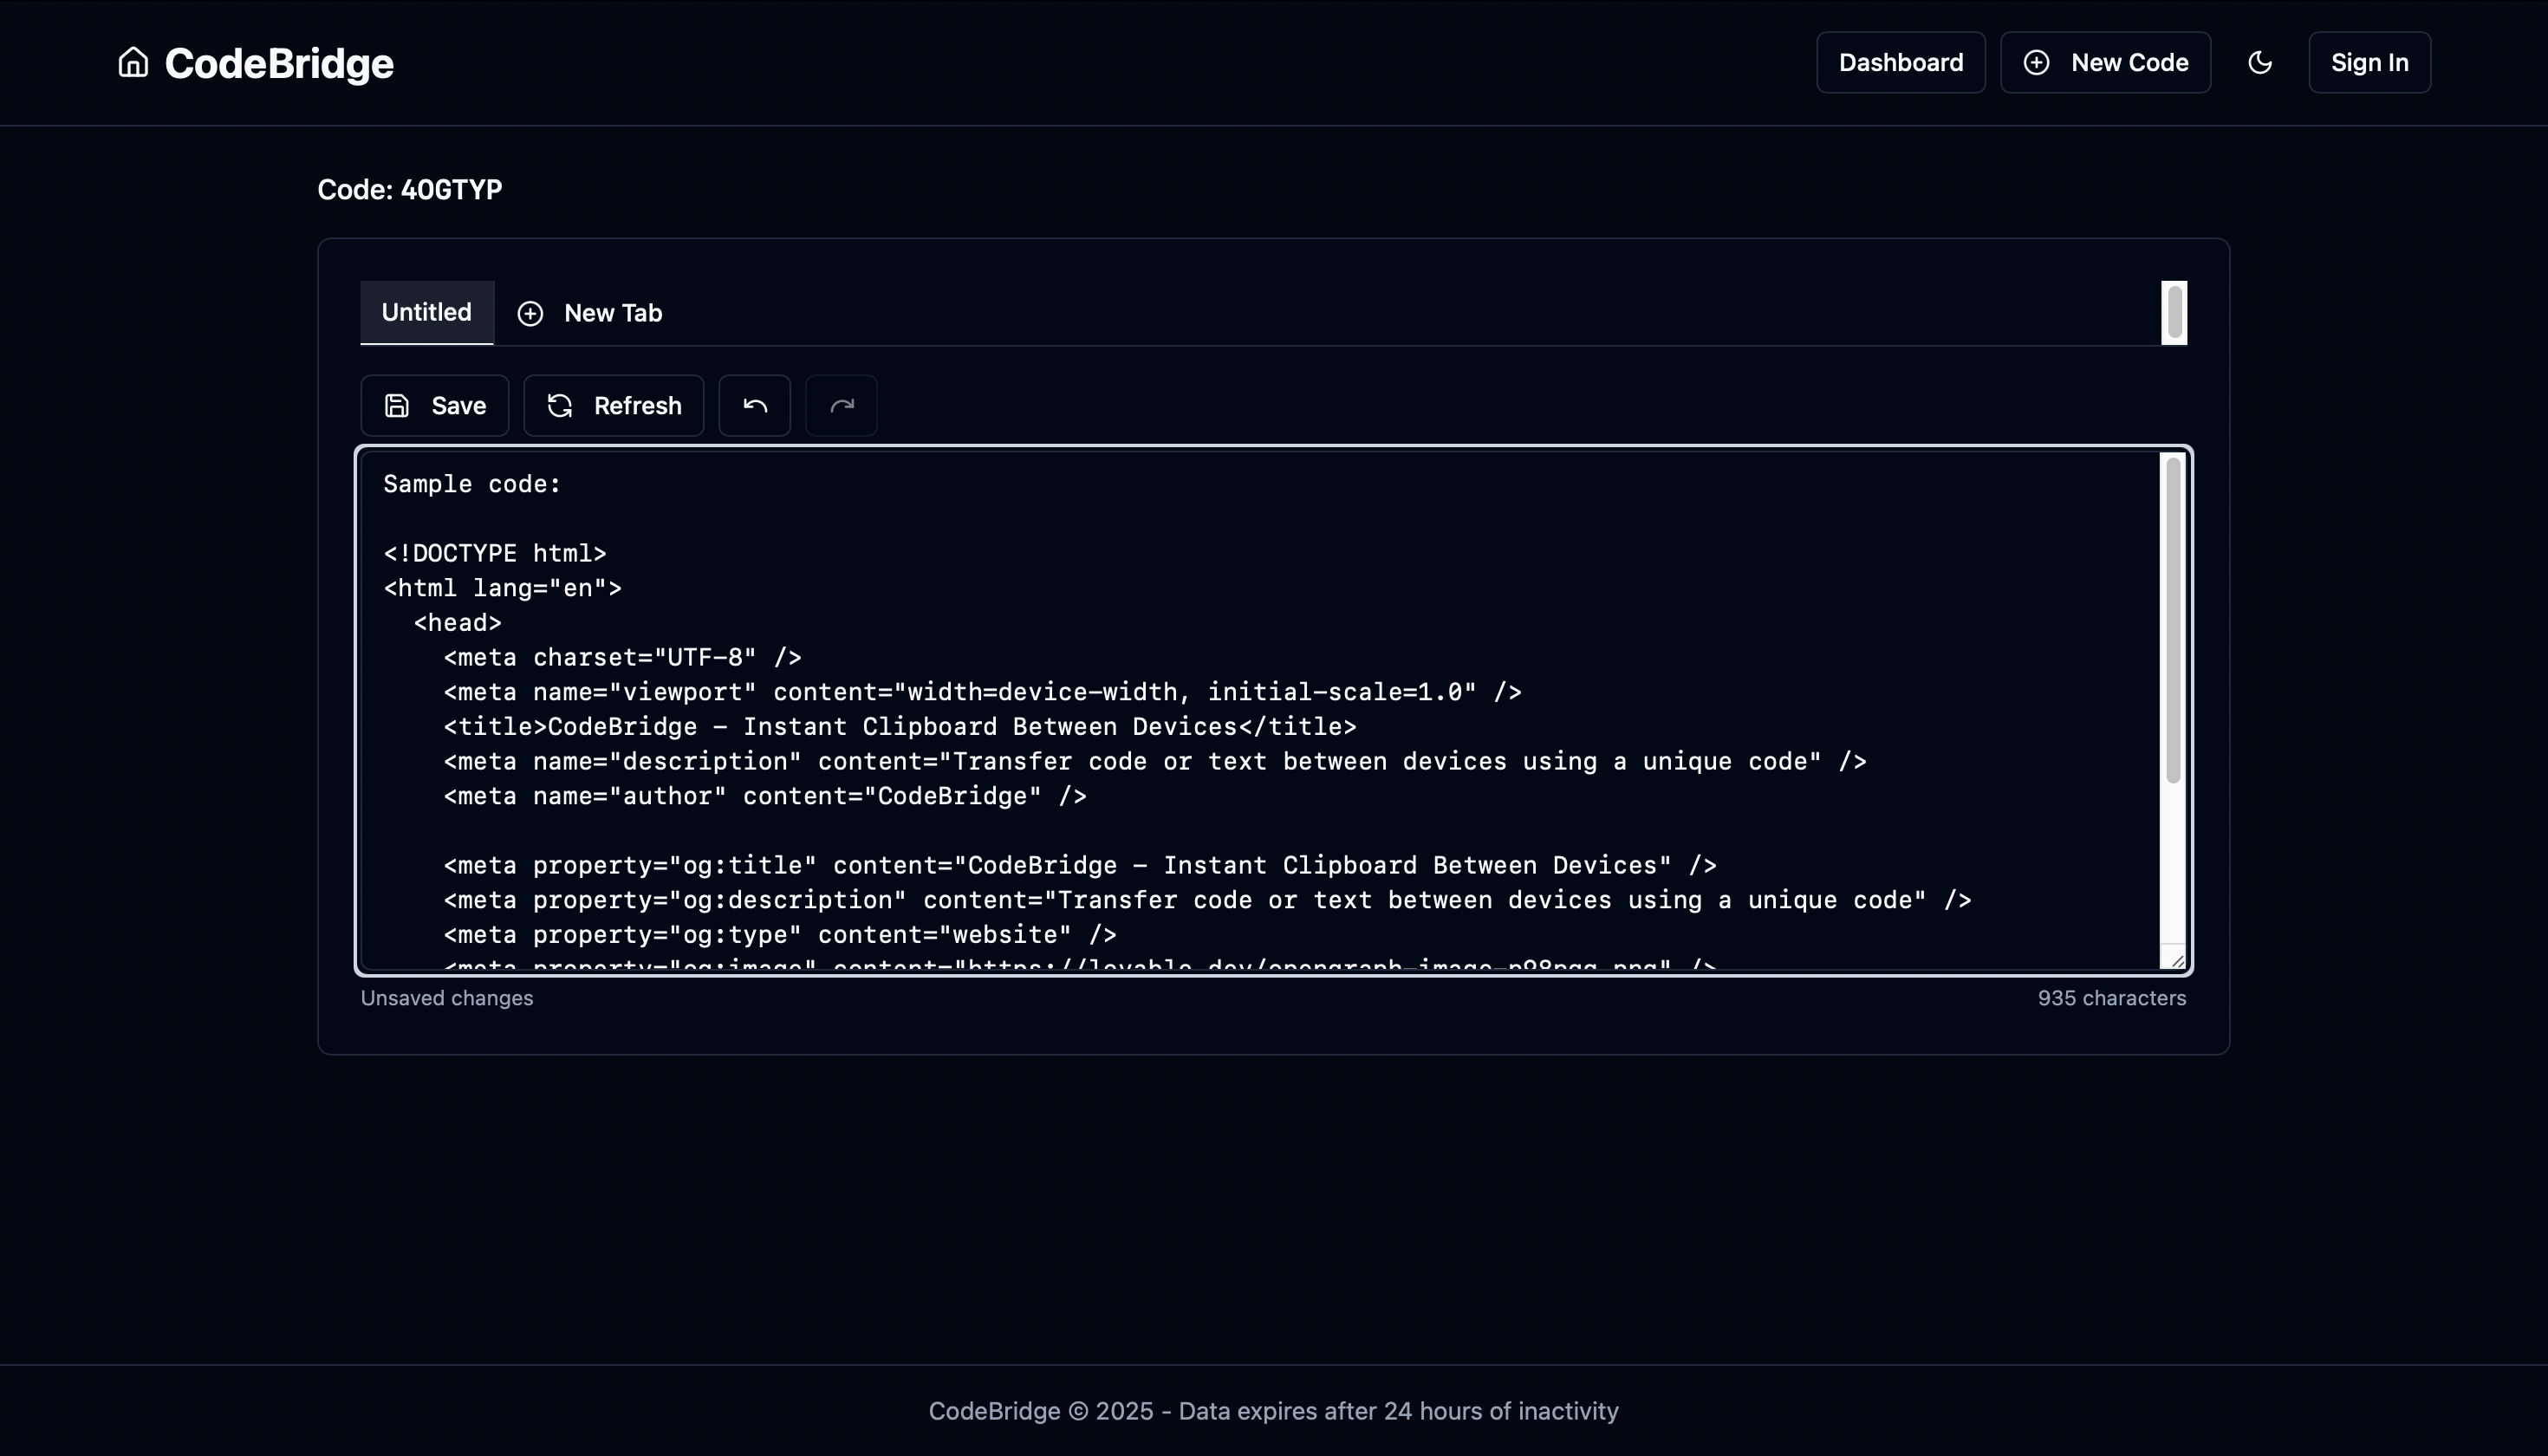The width and height of the screenshot is (2548, 1456).
Task: Click the 'Code: 40GTYP' heading
Action: point(410,189)
